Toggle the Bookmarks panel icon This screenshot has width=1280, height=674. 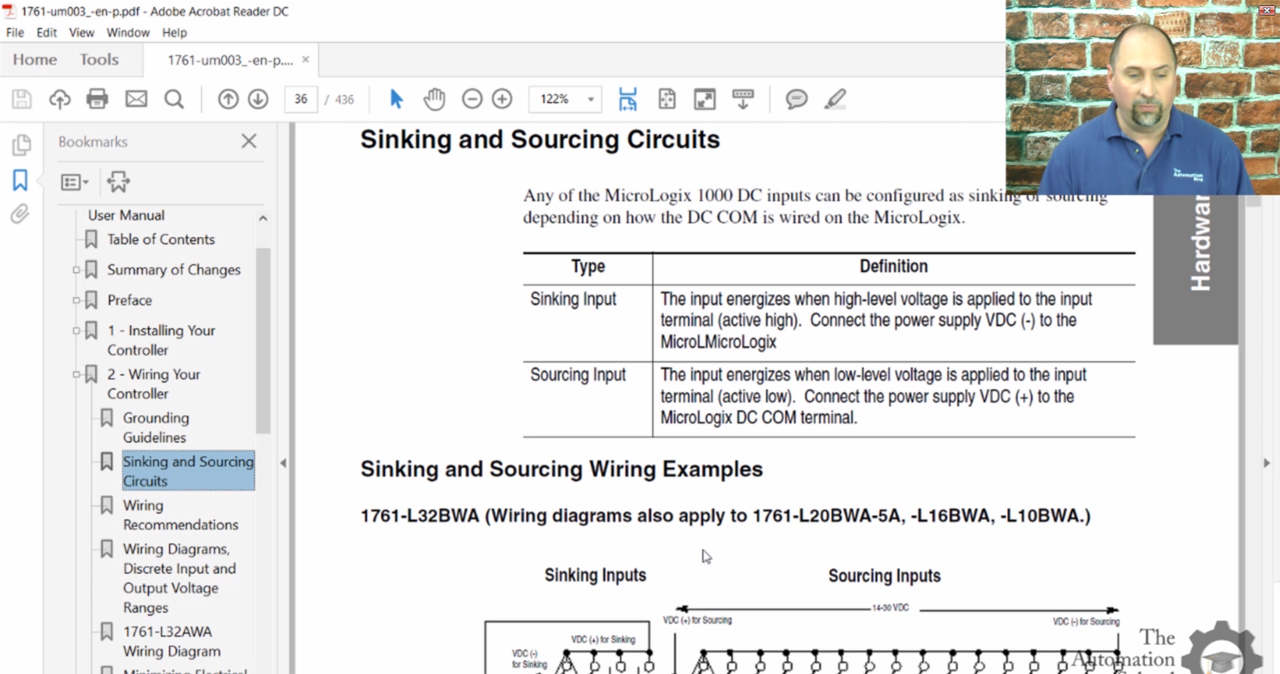(x=20, y=180)
